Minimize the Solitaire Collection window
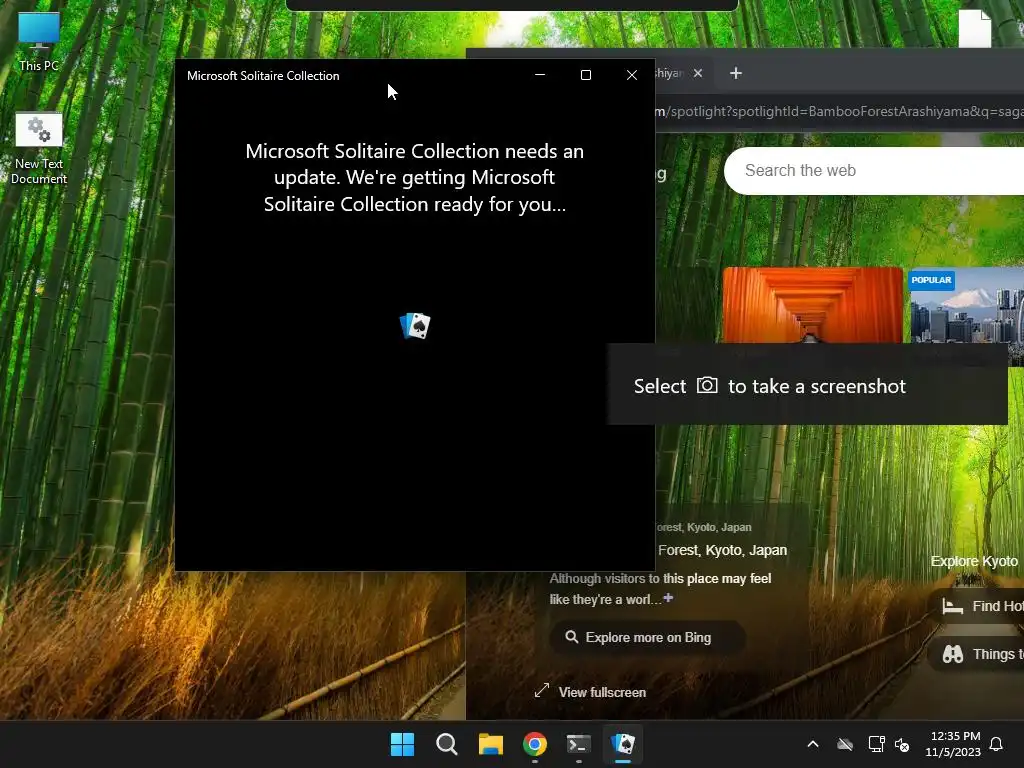This screenshot has width=1024, height=768. pos(540,75)
